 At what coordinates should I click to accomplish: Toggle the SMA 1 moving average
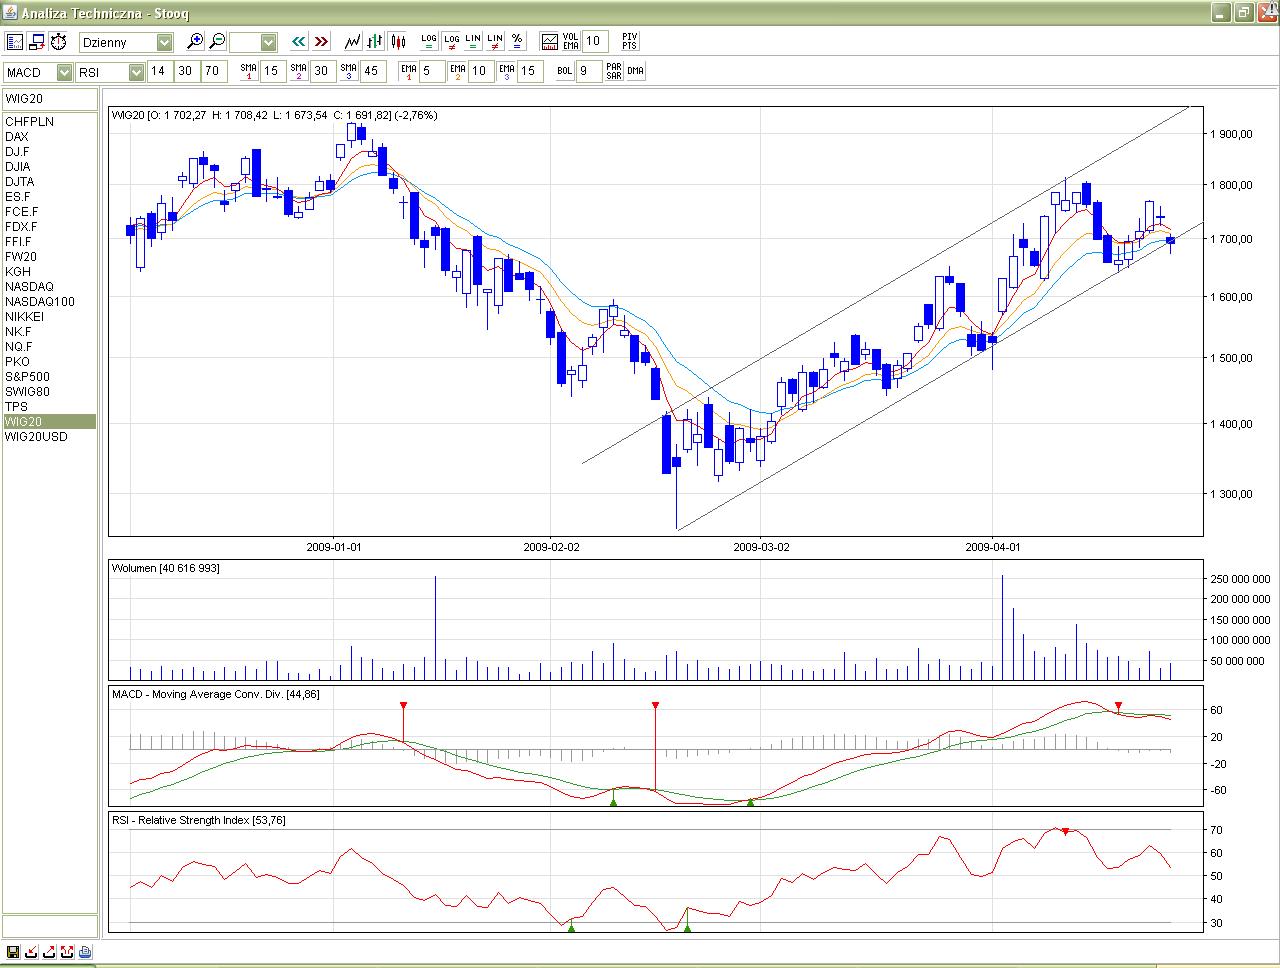(248, 71)
